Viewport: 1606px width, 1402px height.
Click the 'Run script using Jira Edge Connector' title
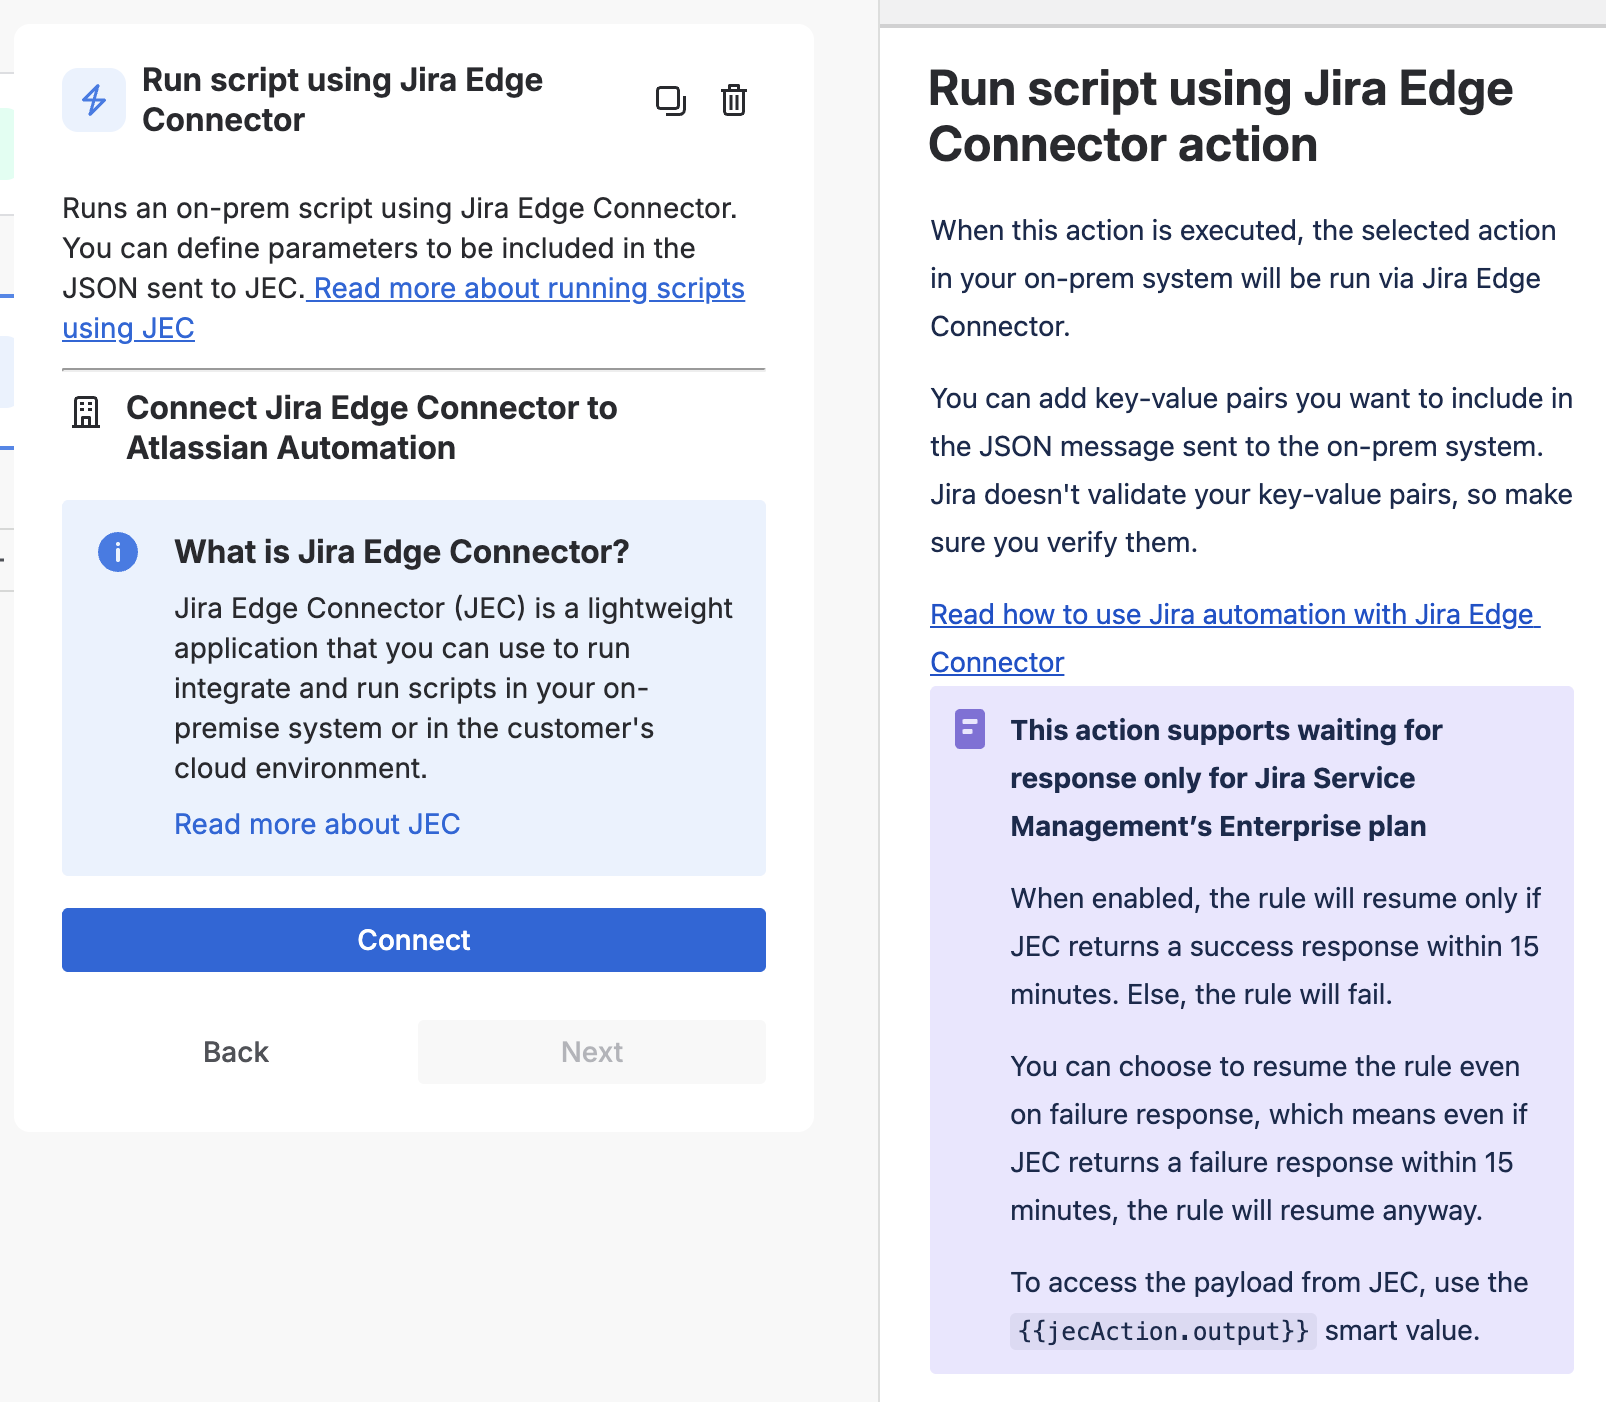344,99
